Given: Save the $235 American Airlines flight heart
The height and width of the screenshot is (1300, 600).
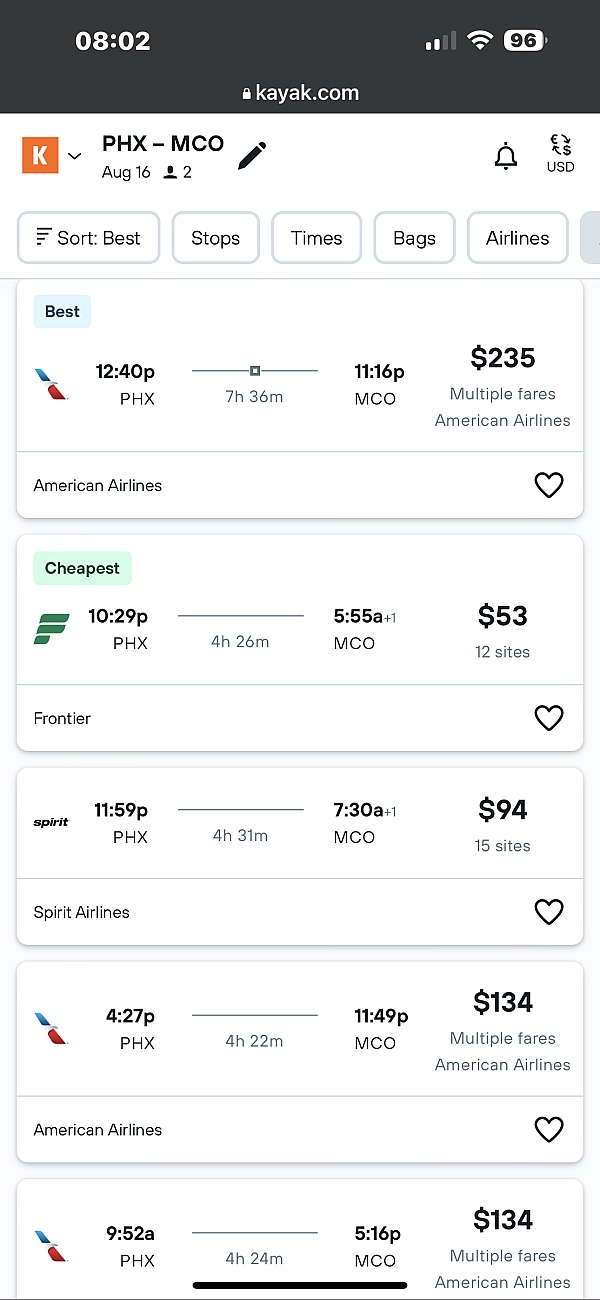Looking at the screenshot, I should [x=548, y=485].
